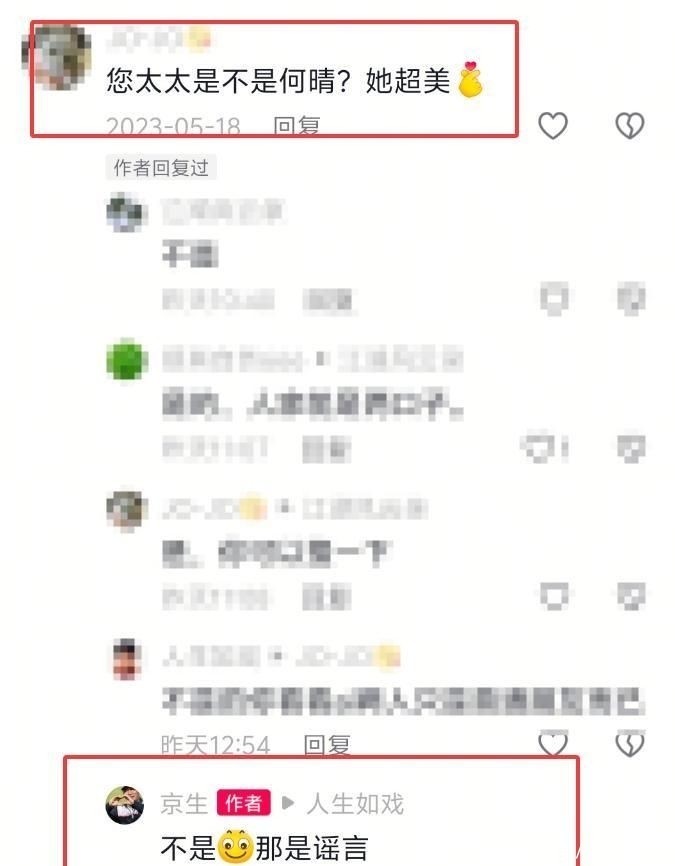The image size is (675, 866).
Task: Dislike the green-avatar user's blurred reply
Action: point(631,448)
